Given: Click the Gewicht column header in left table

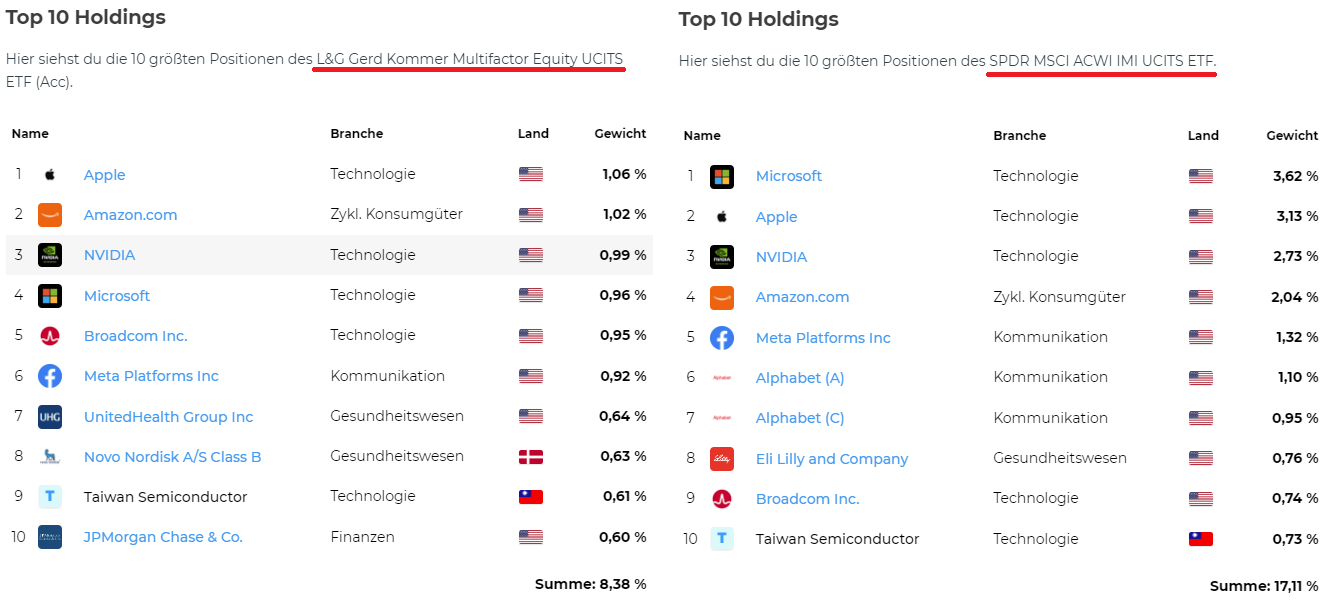Looking at the screenshot, I should tap(620, 134).
